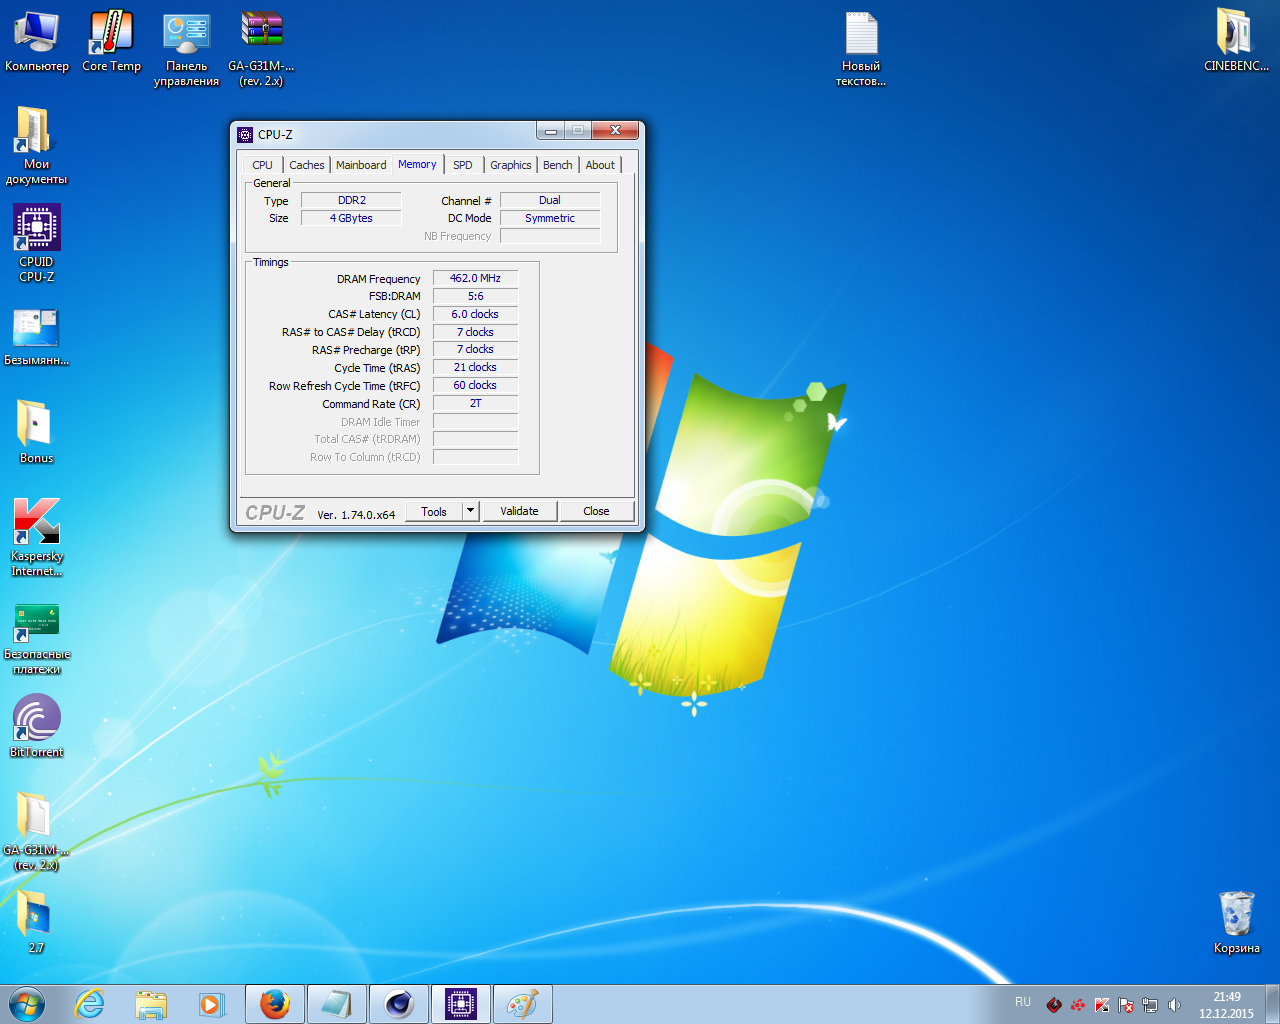This screenshot has height=1024, width=1280.
Task: Click the Close button in CPU-Z
Action: click(596, 511)
